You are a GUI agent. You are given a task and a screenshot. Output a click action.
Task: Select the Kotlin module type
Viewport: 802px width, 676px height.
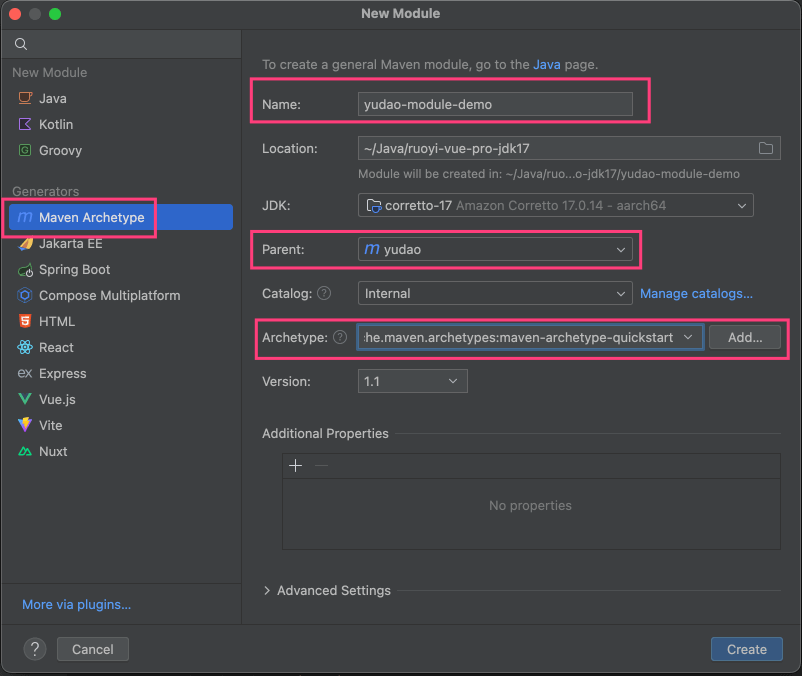(x=55, y=124)
